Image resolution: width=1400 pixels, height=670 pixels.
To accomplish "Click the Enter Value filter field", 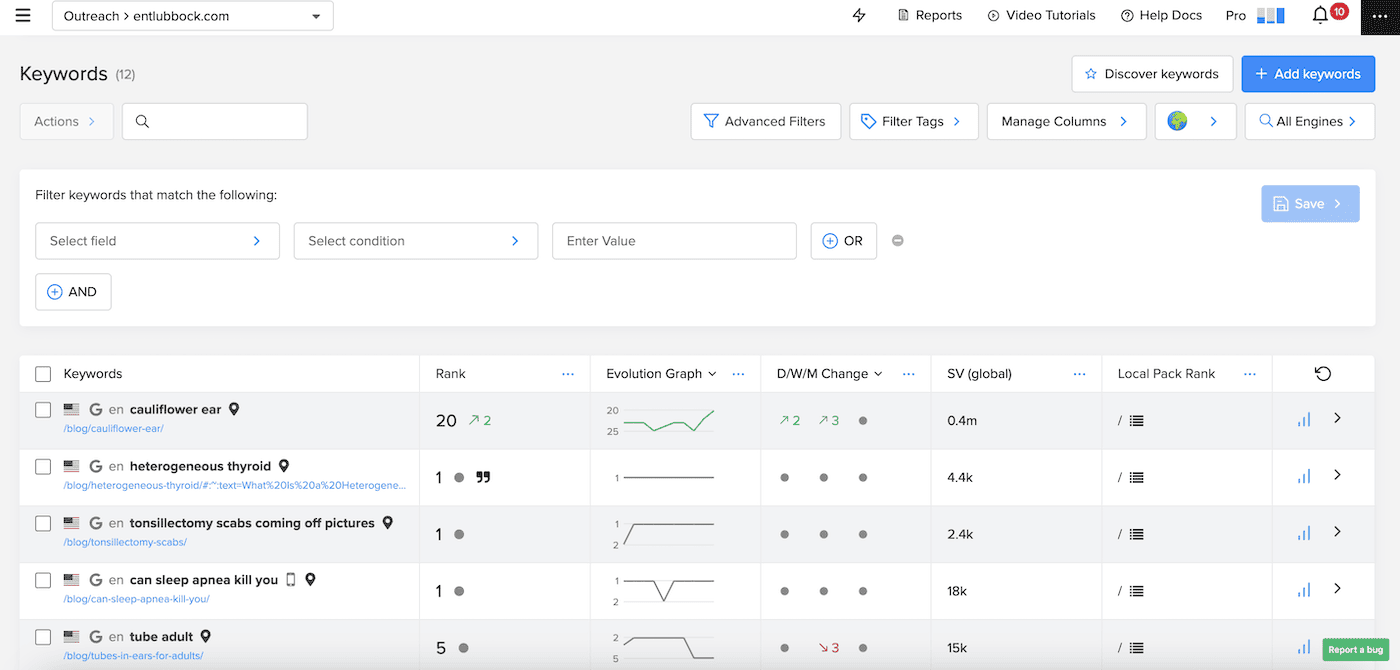I will [x=674, y=241].
